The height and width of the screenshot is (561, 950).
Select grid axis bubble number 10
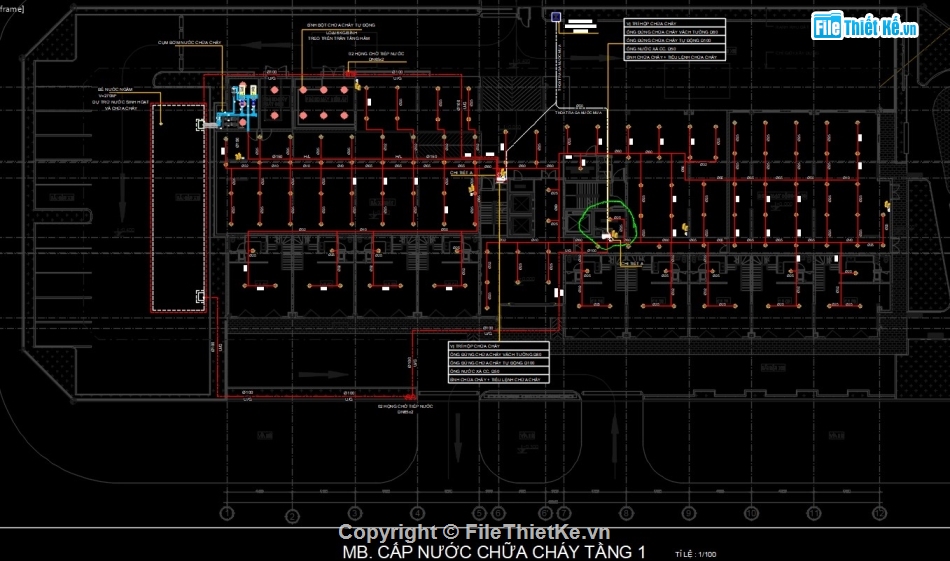[x=751, y=513]
